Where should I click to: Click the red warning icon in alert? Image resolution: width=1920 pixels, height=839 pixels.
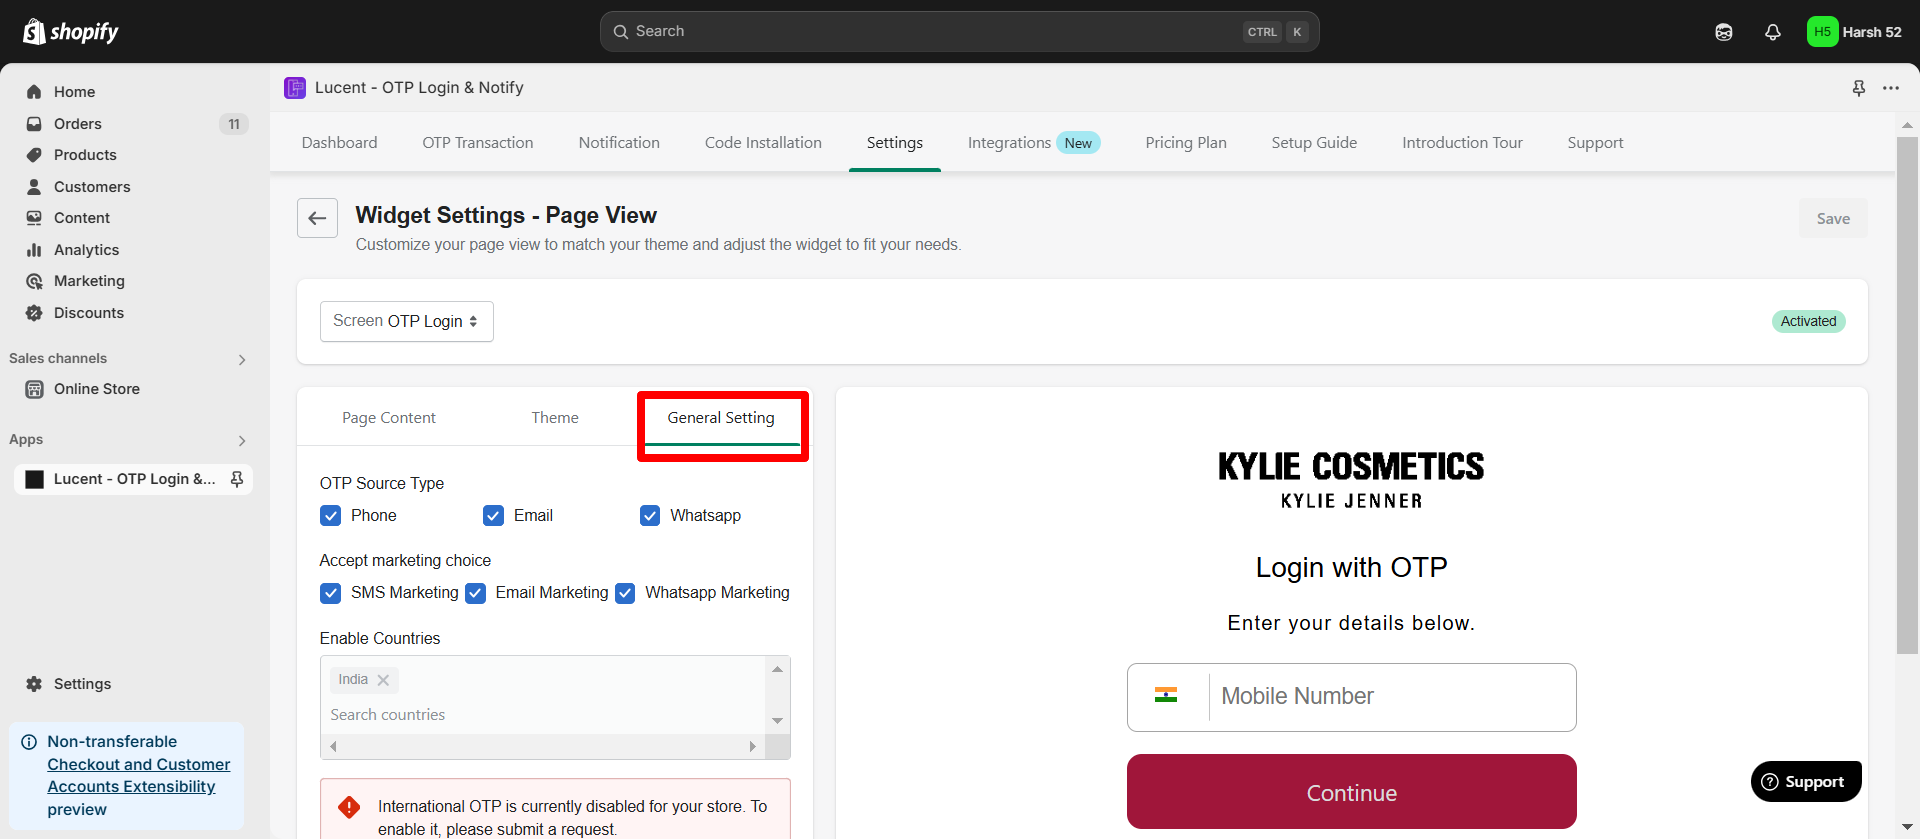[349, 807]
